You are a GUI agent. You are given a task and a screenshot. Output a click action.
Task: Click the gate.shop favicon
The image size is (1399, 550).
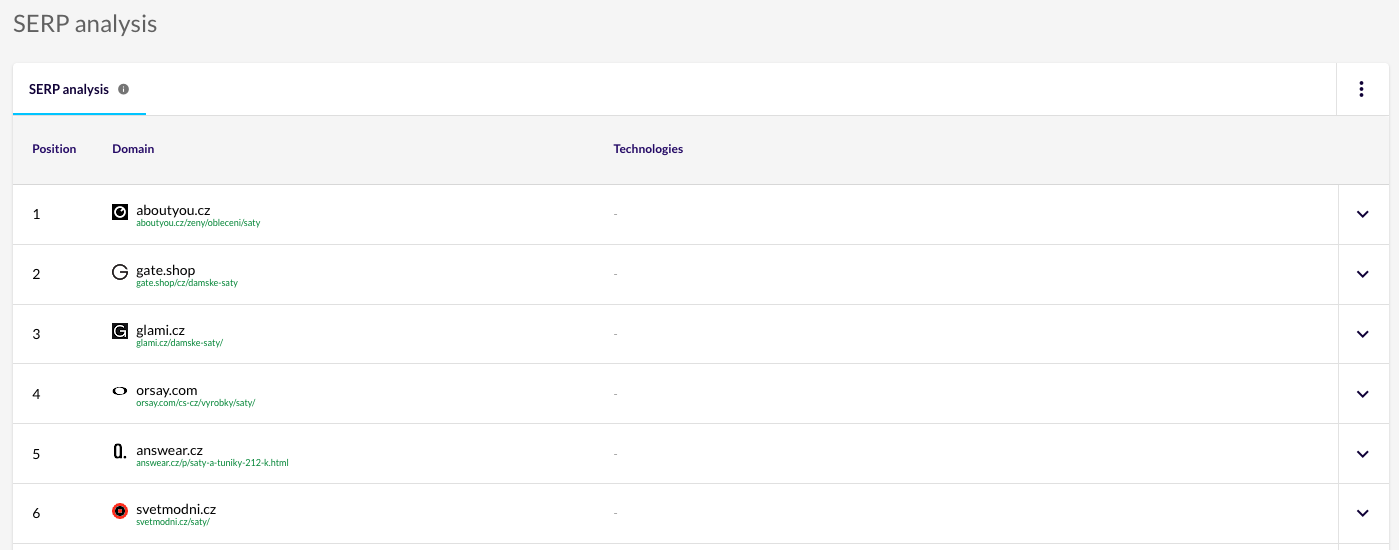tap(120, 272)
